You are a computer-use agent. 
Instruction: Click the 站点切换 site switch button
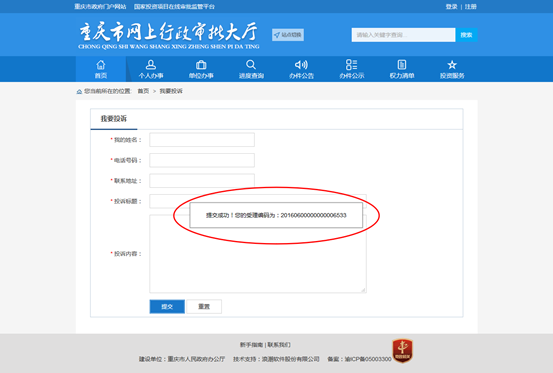point(288,35)
